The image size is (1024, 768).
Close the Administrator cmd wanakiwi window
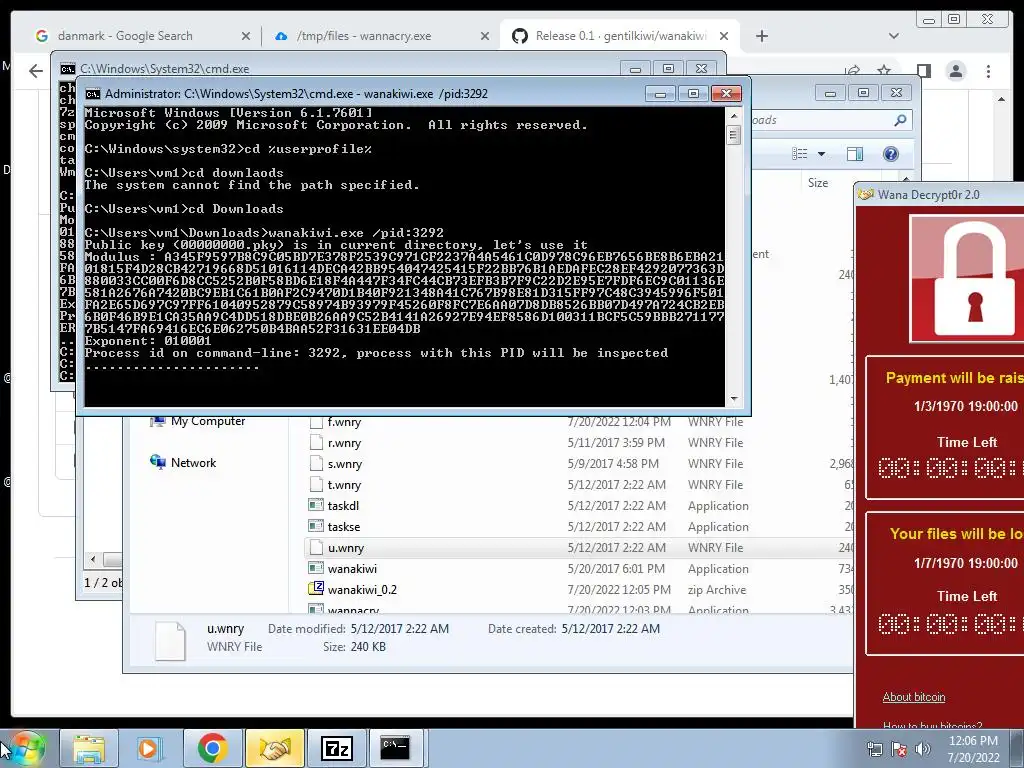tap(726, 94)
